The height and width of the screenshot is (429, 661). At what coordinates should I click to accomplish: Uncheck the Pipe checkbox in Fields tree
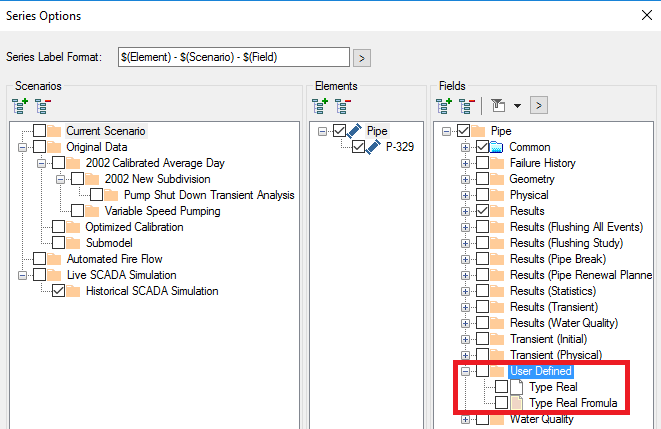pyautogui.click(x=463, y=131)
